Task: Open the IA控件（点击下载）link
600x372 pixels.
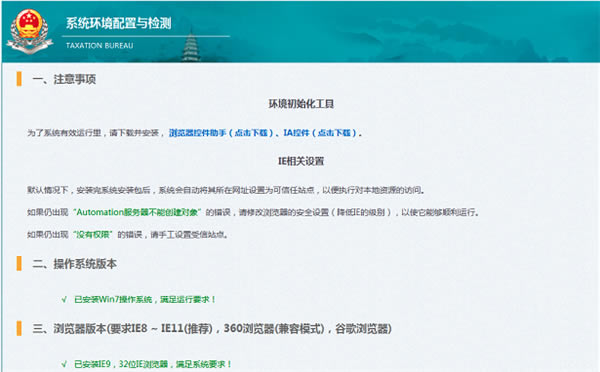Action: [x=320, y=133]
